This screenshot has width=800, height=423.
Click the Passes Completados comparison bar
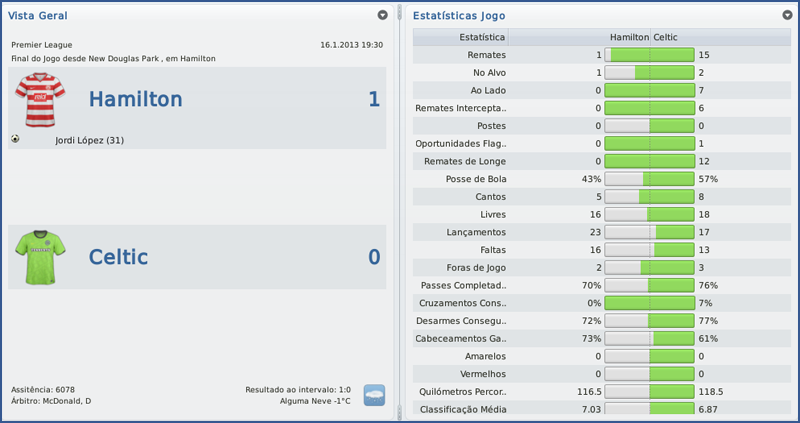(x=649, y=285)
